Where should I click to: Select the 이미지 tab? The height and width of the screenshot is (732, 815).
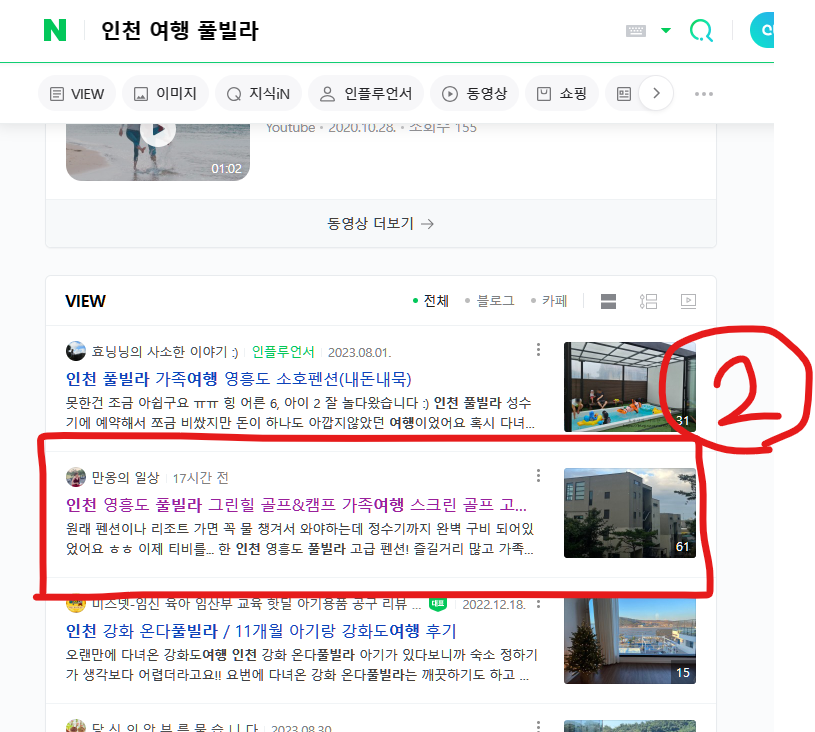click(165, 94)
